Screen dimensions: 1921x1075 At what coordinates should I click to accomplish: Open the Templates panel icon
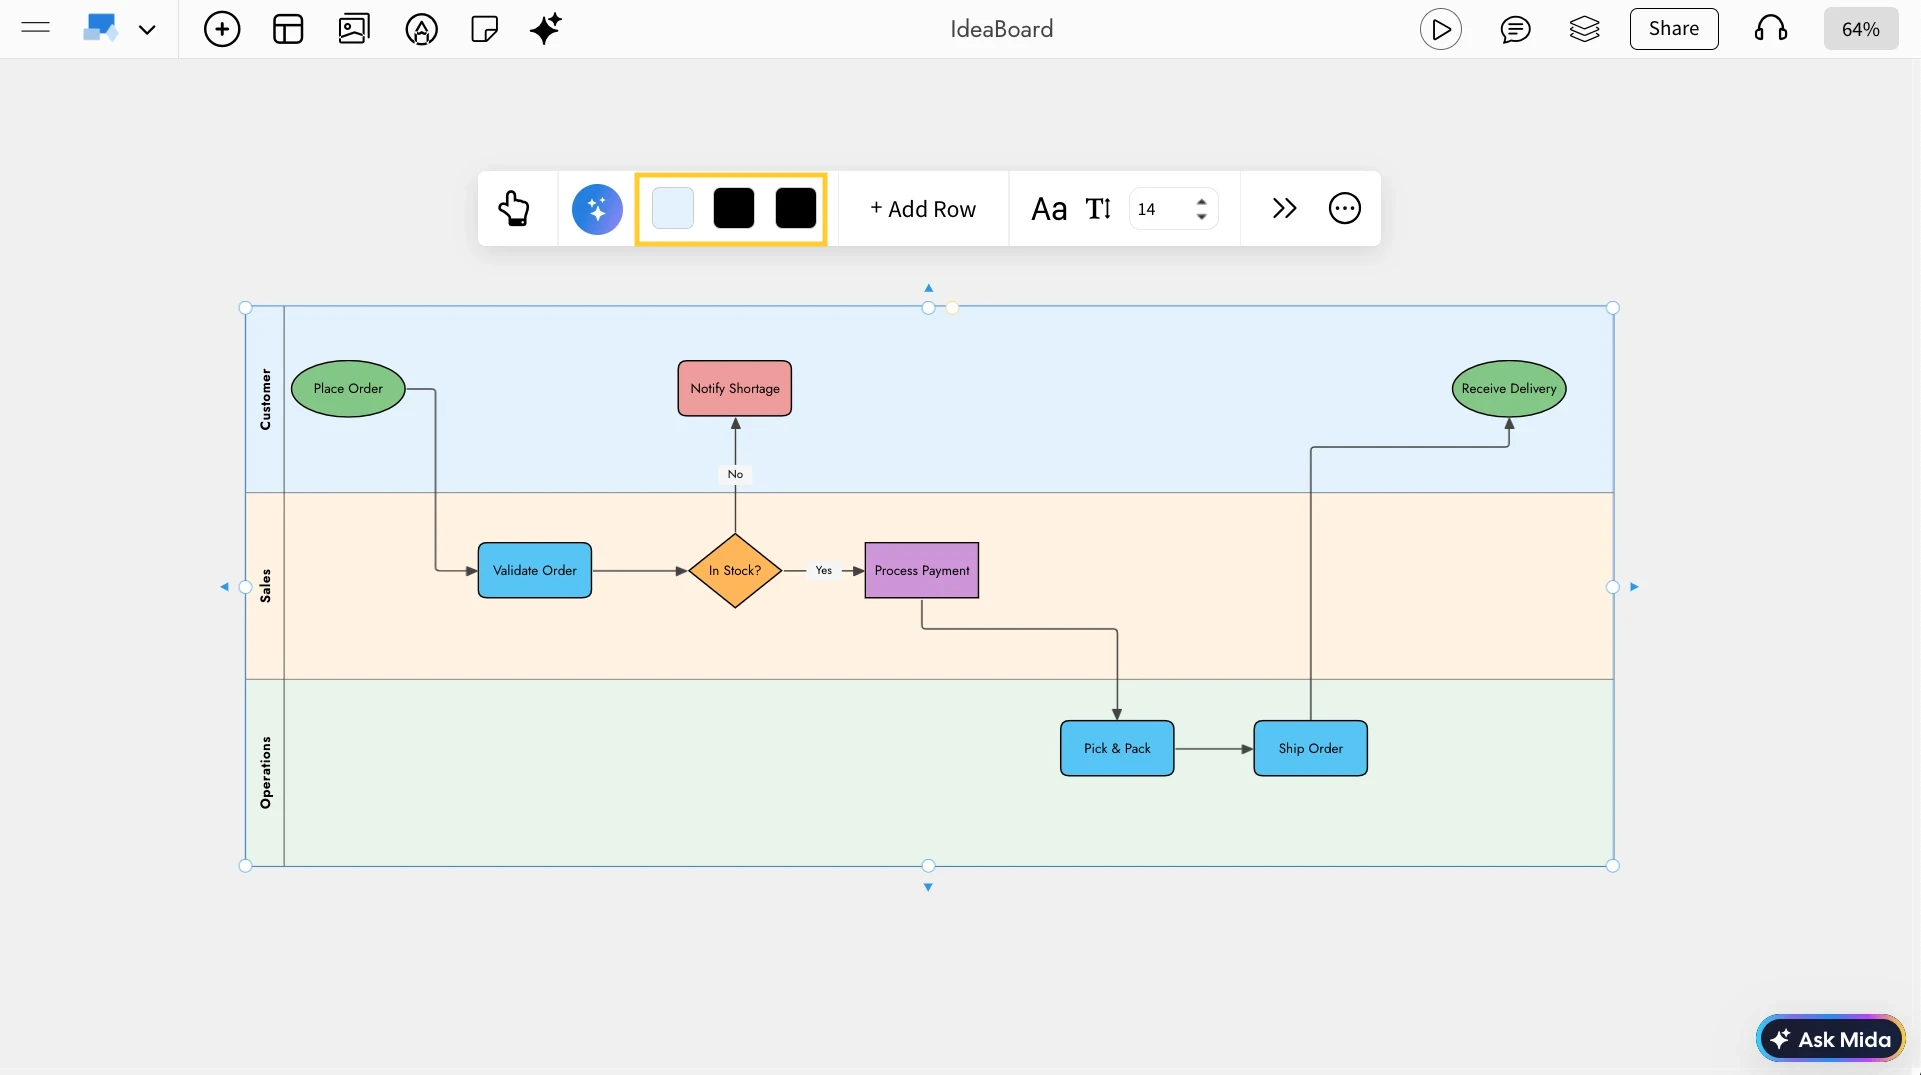click(288, 29)
